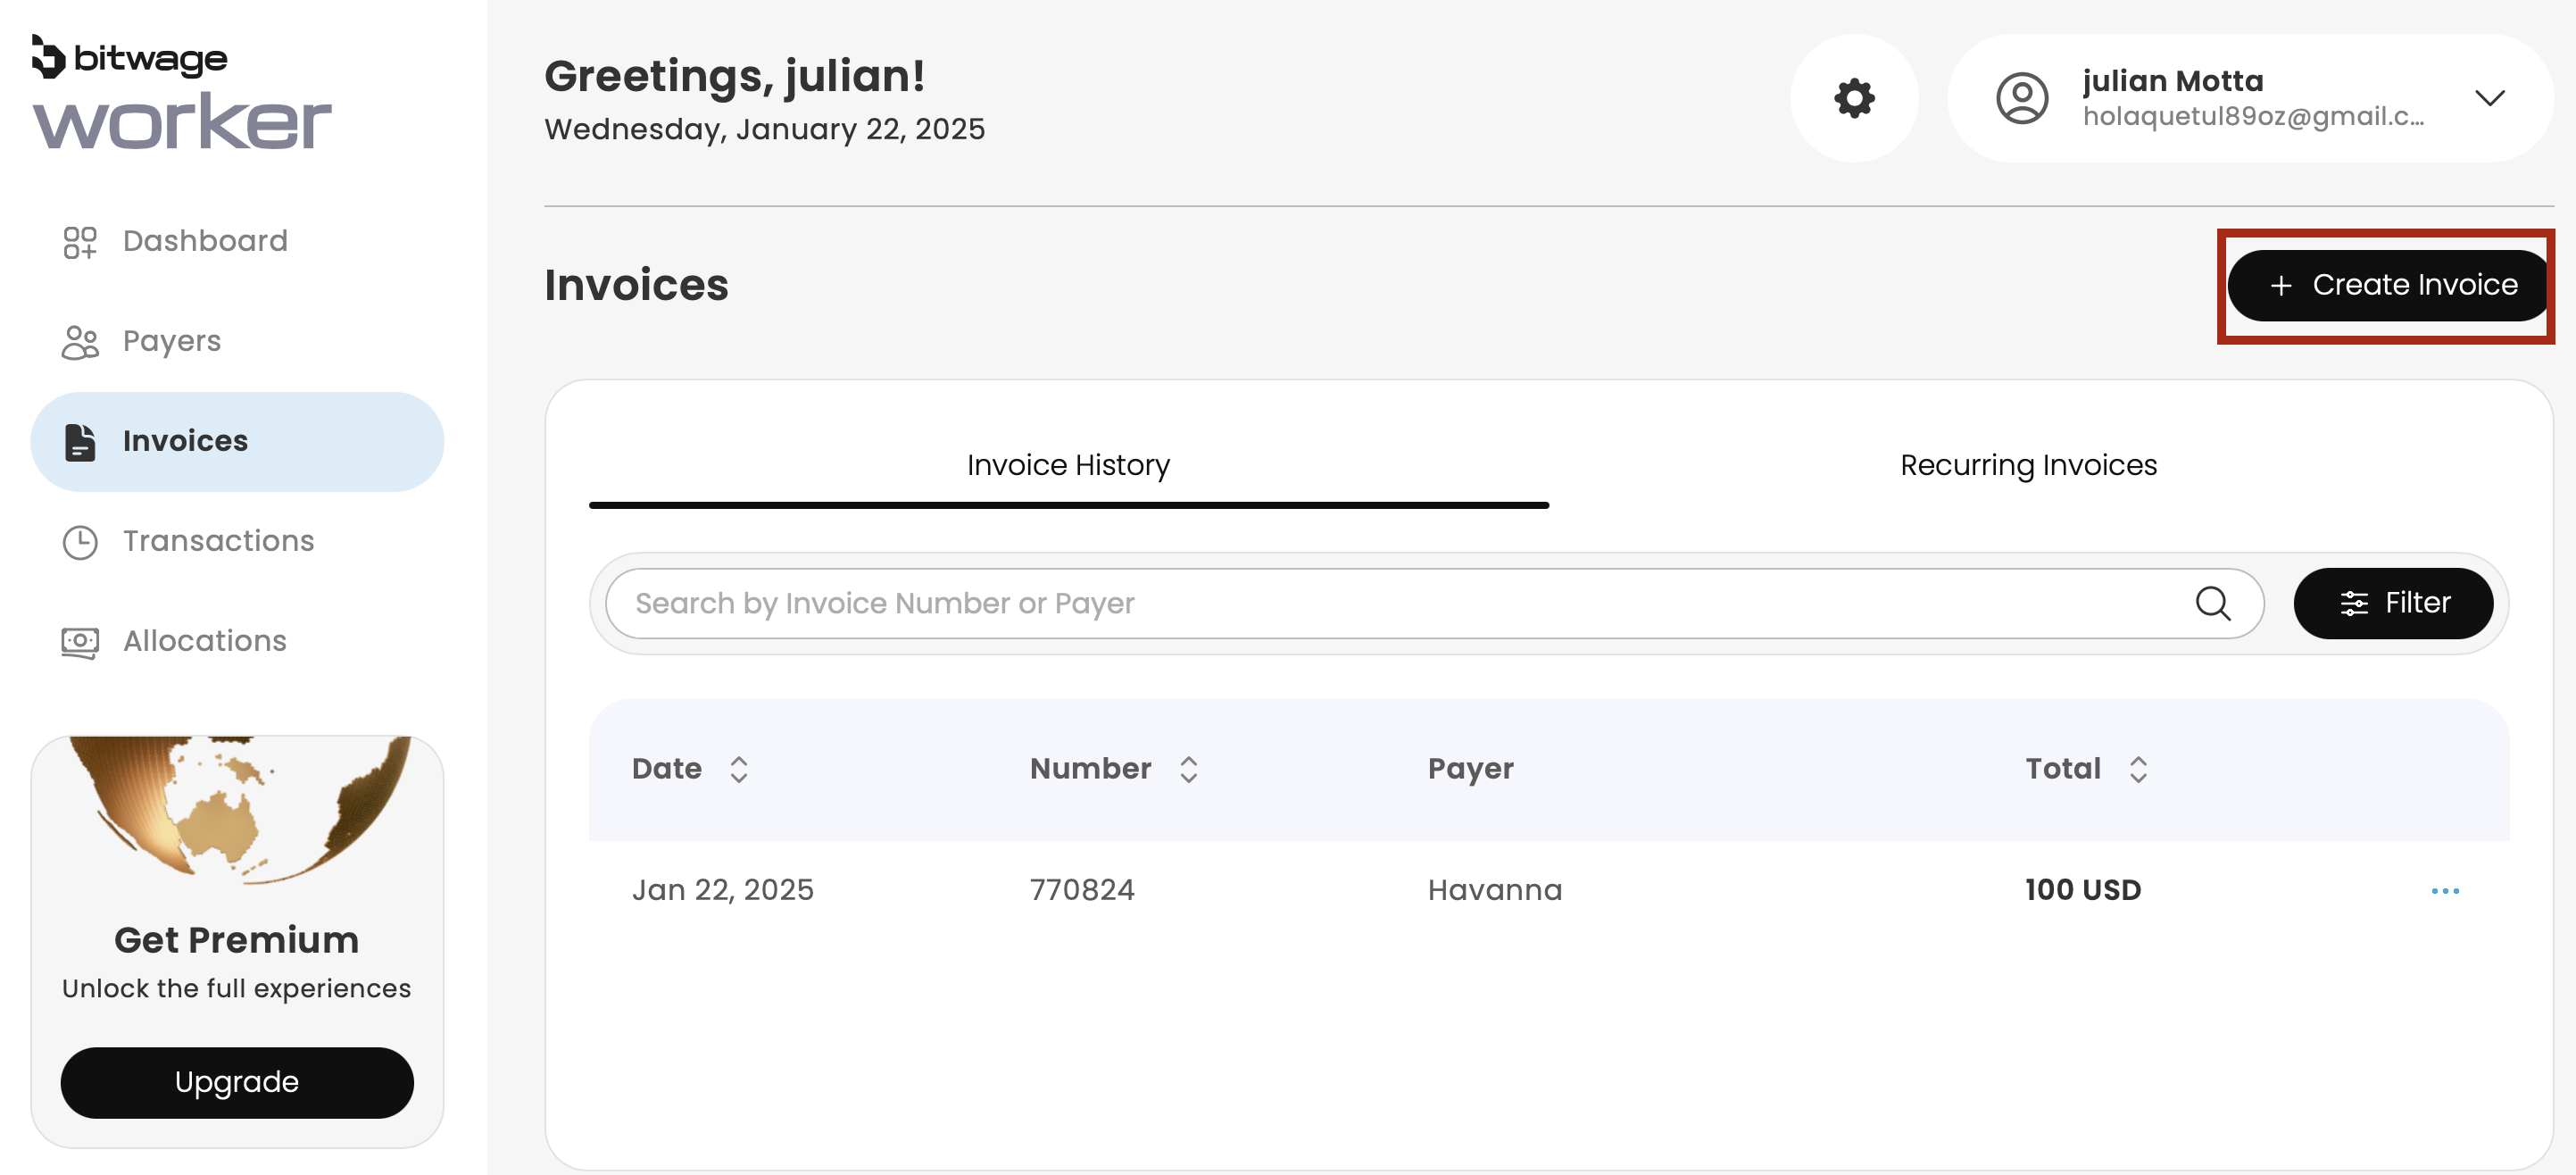
Task: Click the Payers people icon
Action: 80,342
